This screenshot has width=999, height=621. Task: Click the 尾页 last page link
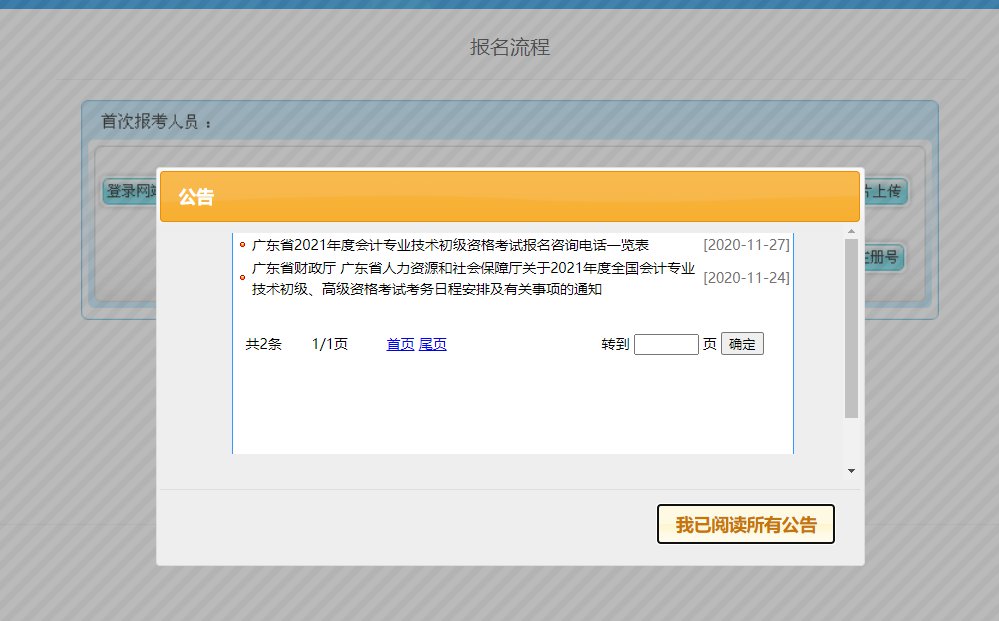pos(432,344)
